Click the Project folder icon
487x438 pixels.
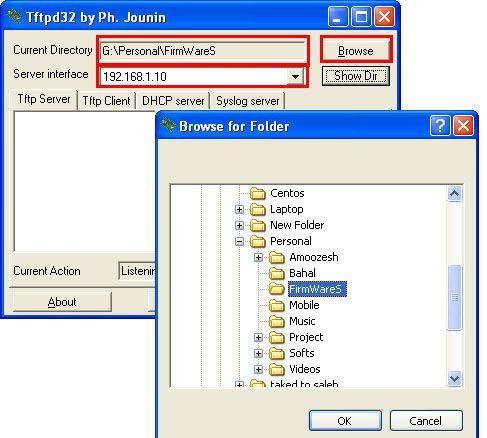click(x=277, y=337)
